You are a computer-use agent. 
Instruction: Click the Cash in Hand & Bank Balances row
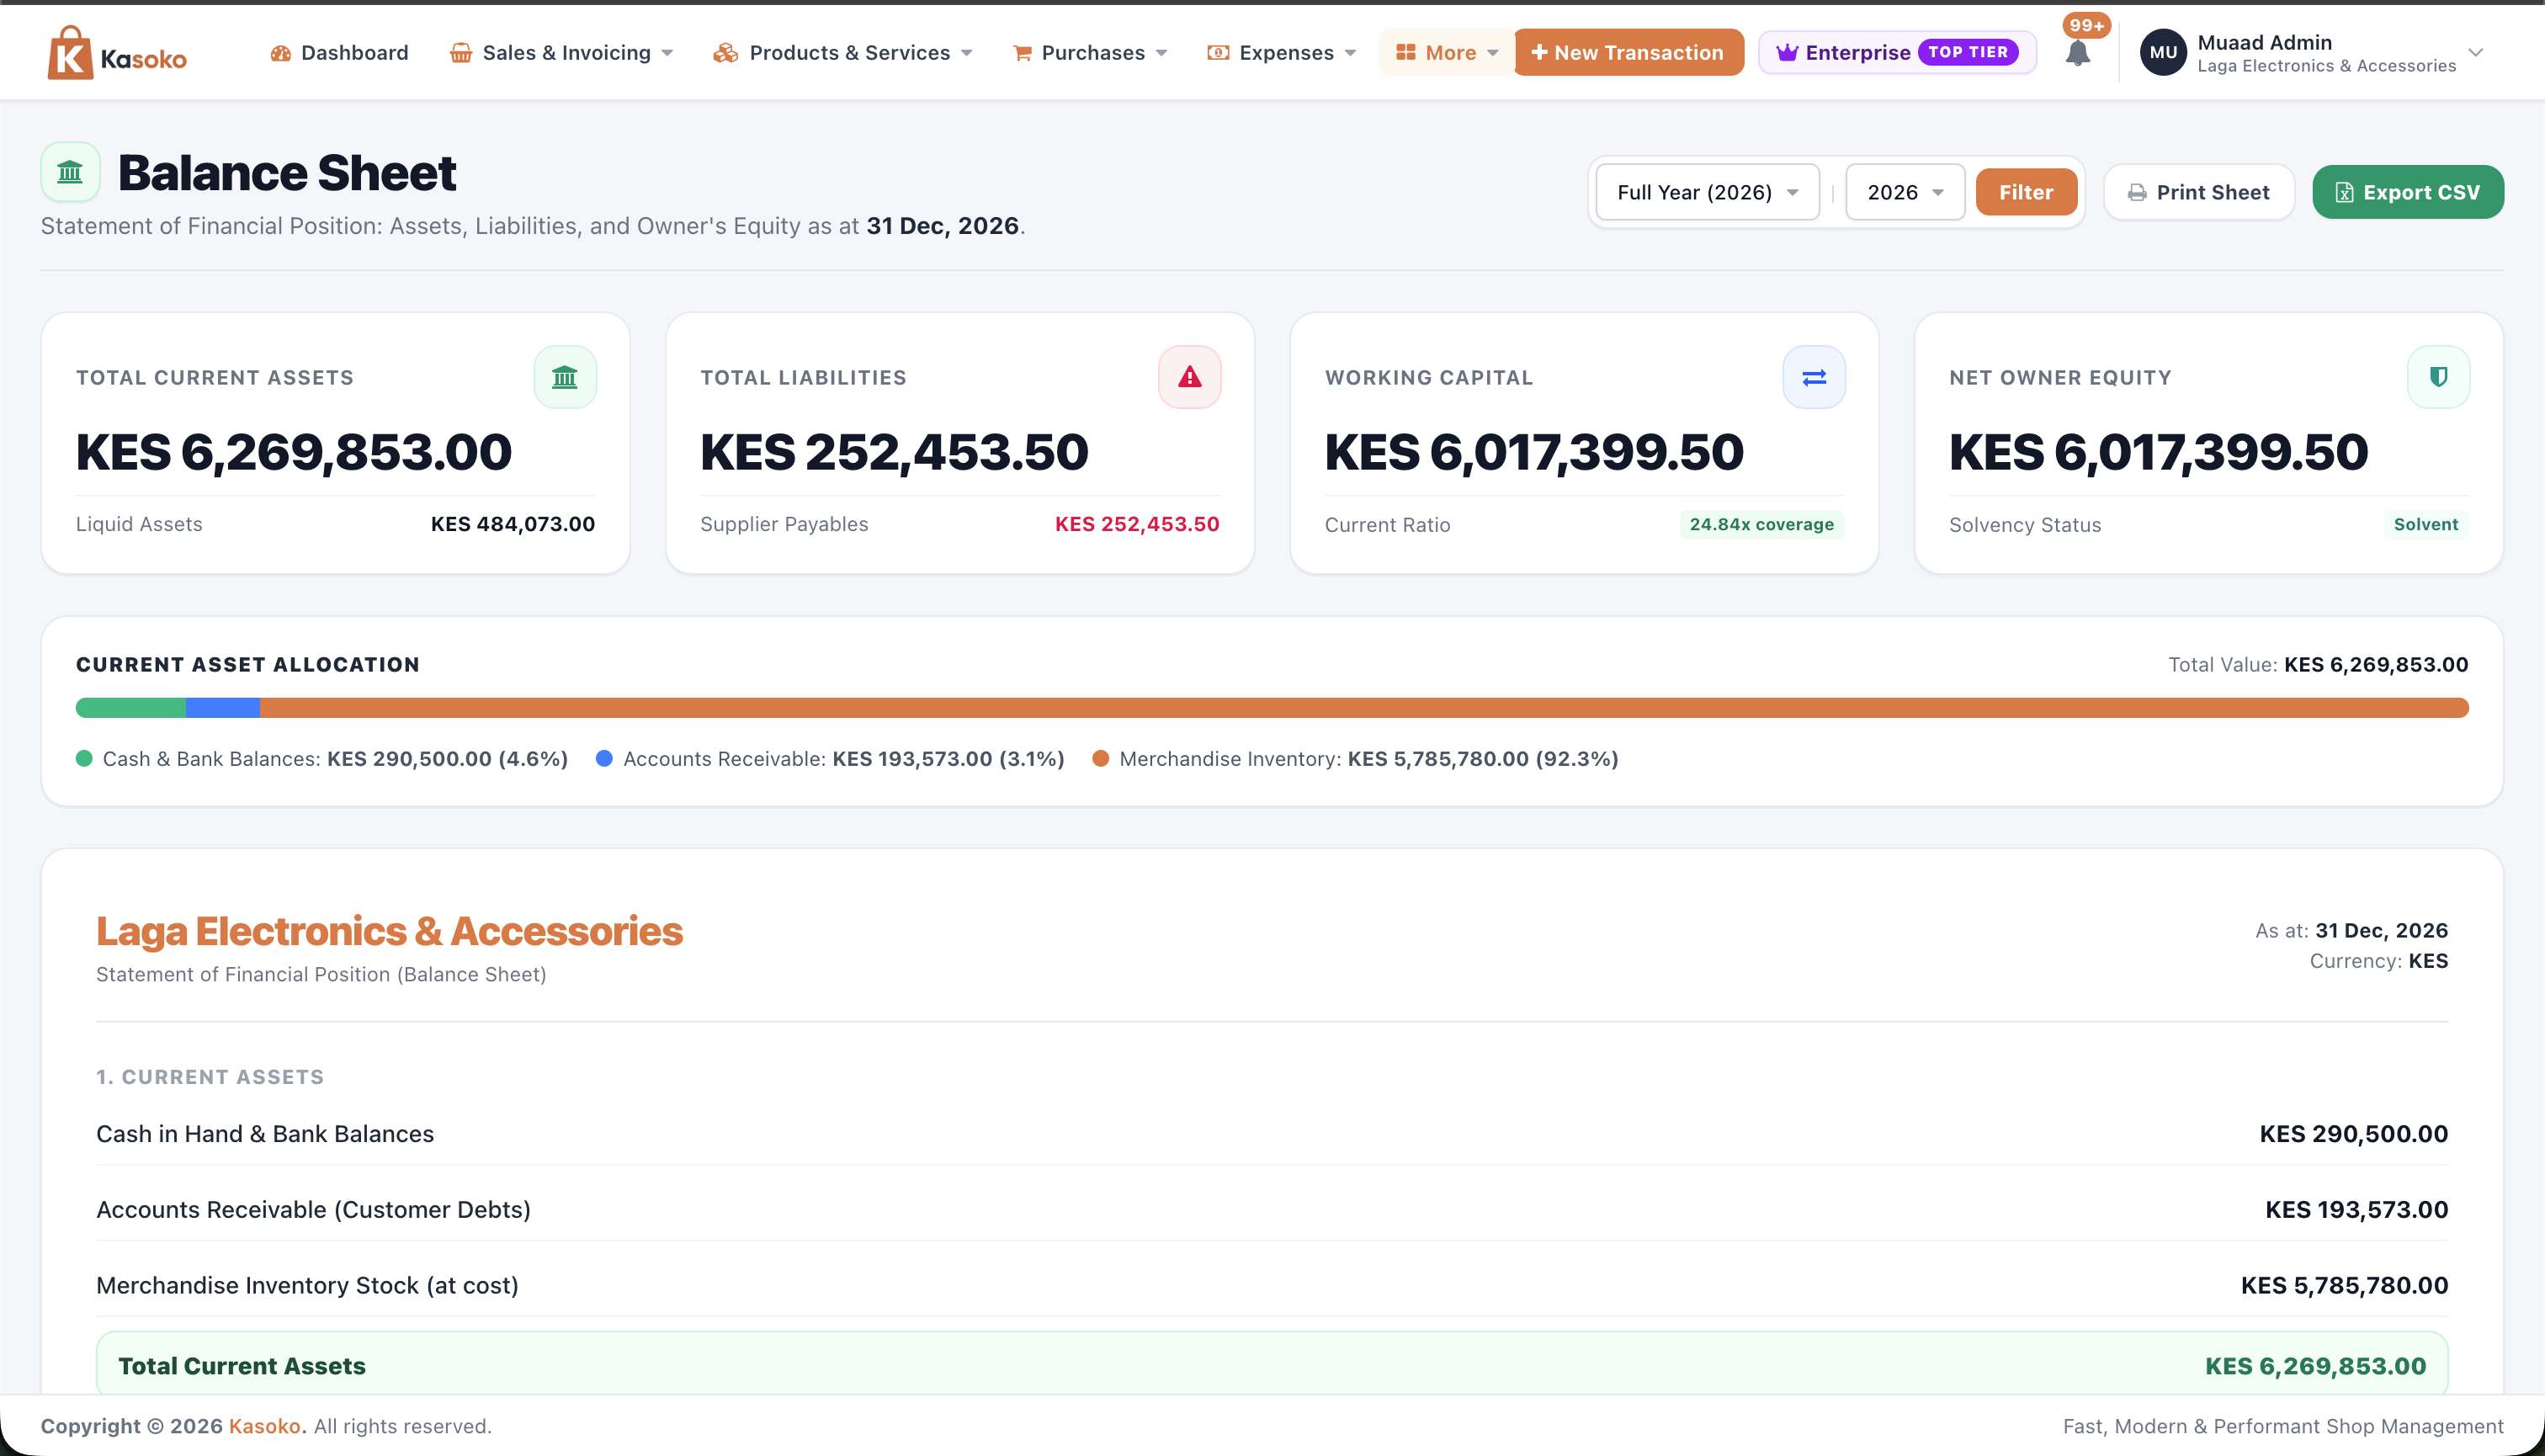[1272, 1134]
